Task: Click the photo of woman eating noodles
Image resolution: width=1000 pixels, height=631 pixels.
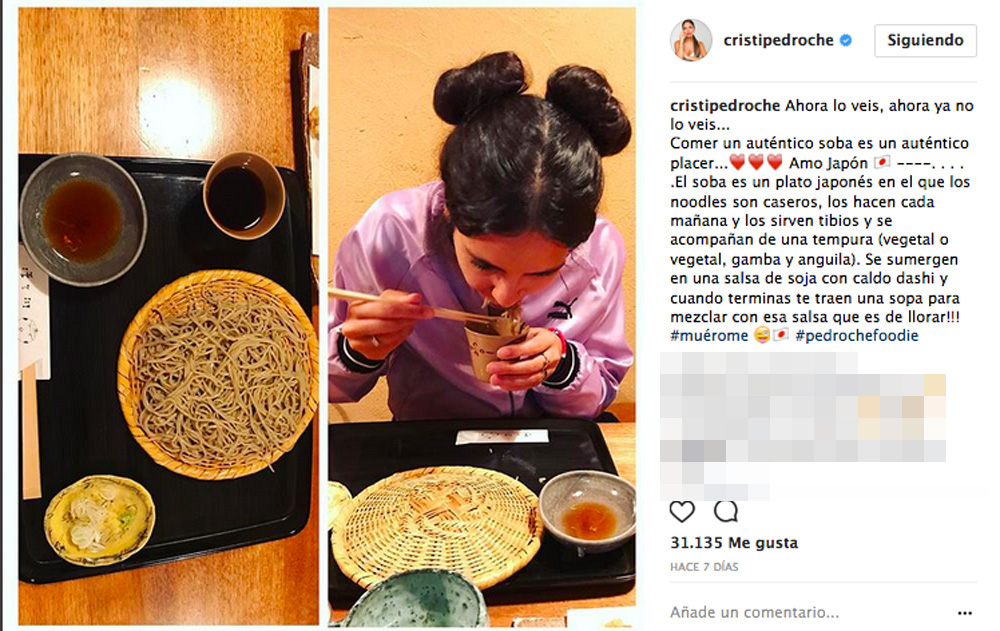Action: point(482,316)
